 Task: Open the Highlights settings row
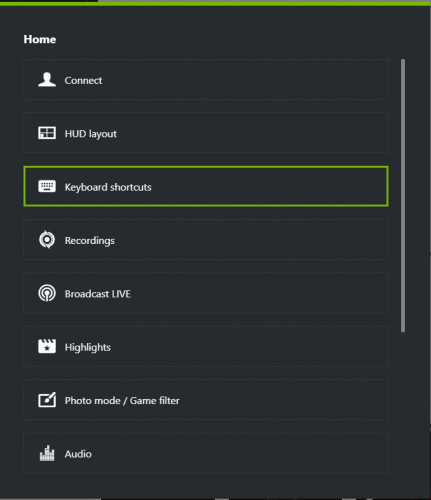[206, 346]
